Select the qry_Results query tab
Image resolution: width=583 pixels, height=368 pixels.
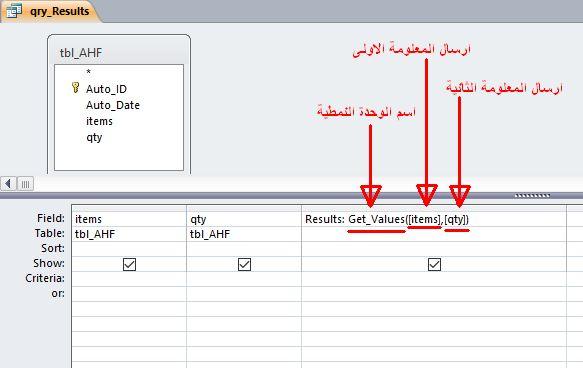pos(50,11)
